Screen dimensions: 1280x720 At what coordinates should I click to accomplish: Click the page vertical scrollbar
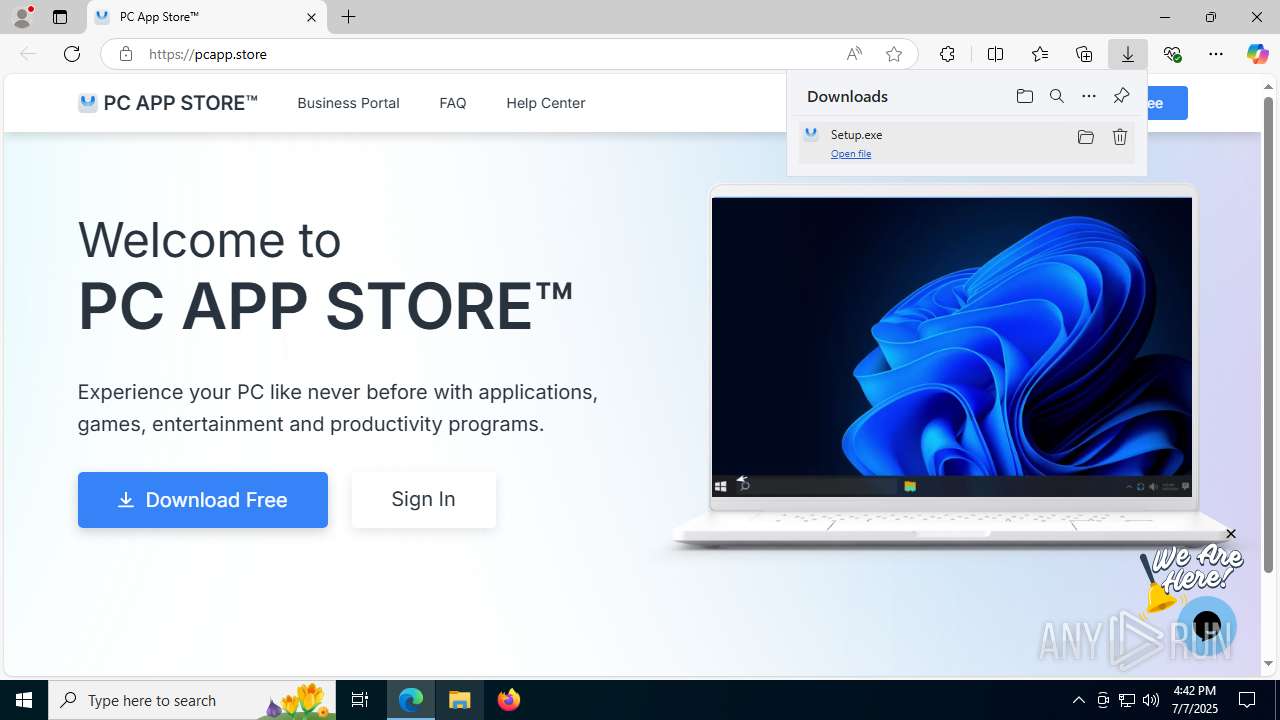click(x=1269, y=335)
